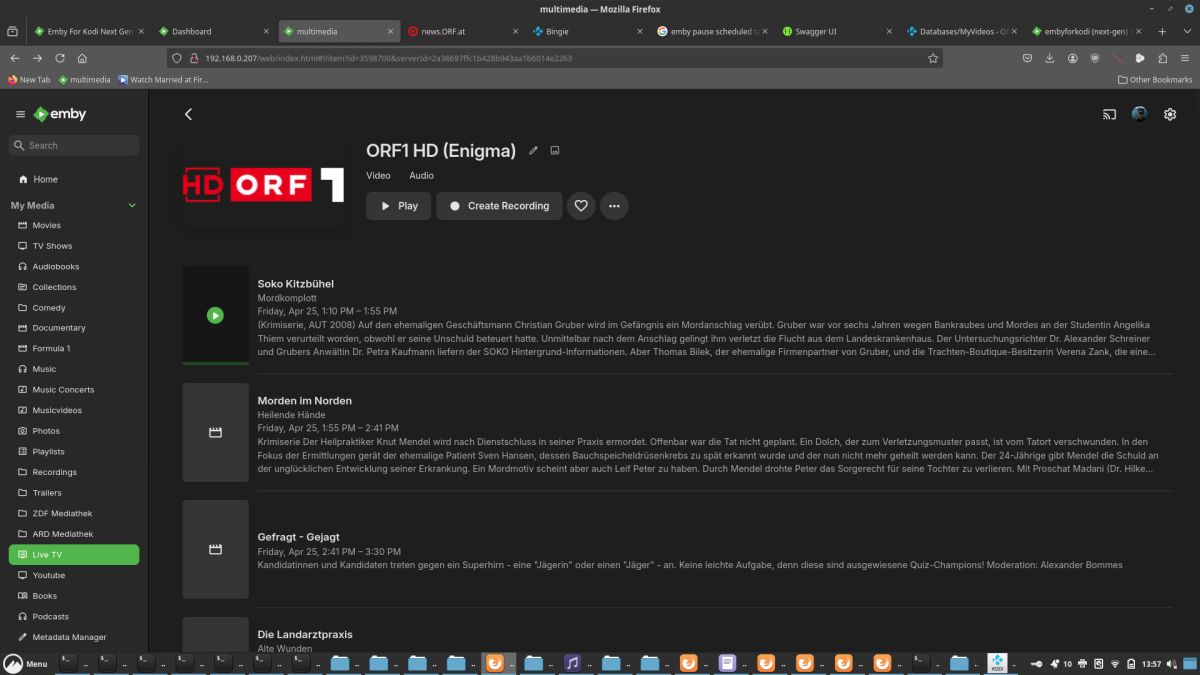Open ARD Mediathek
Image resolution: width=1200 pixels, height=675 pixels.
[74, 534]
